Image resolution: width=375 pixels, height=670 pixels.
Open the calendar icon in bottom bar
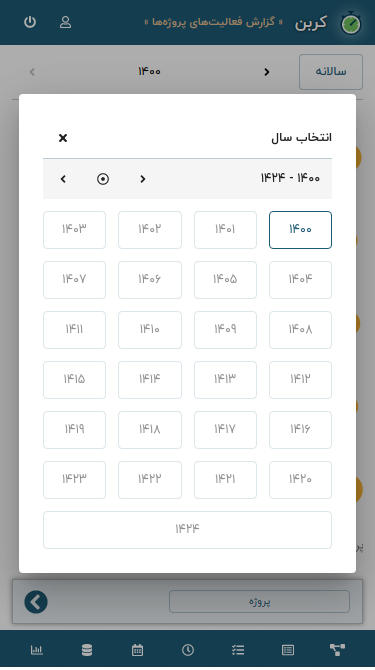137,650
